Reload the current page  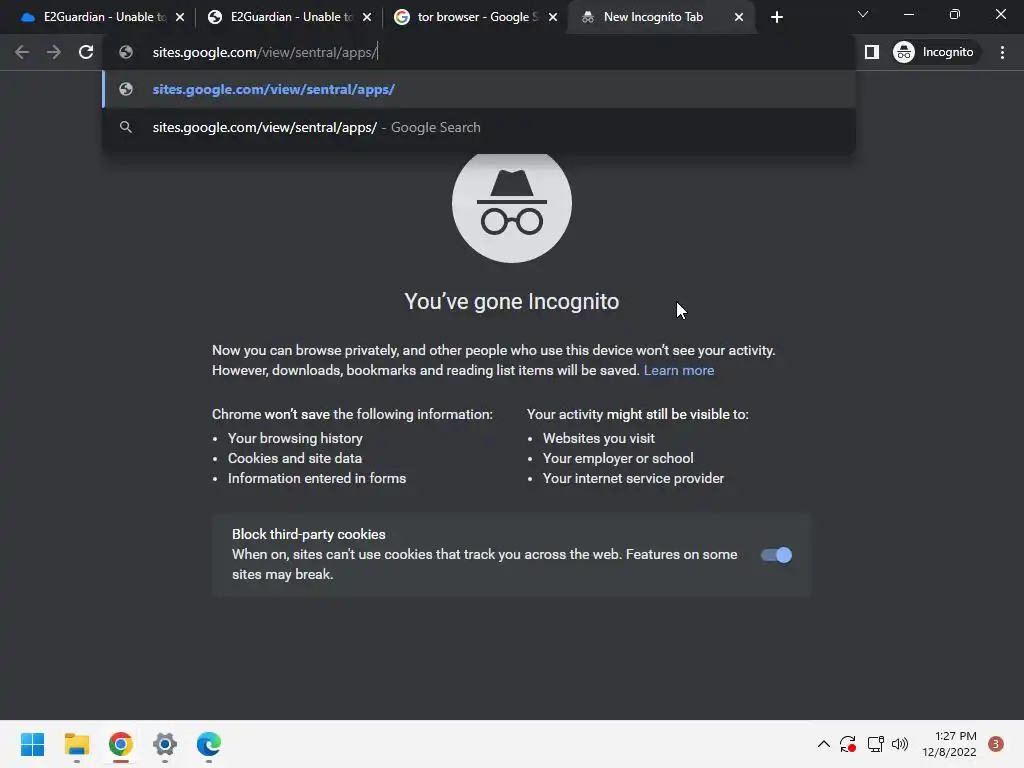[x=86, y=52]
